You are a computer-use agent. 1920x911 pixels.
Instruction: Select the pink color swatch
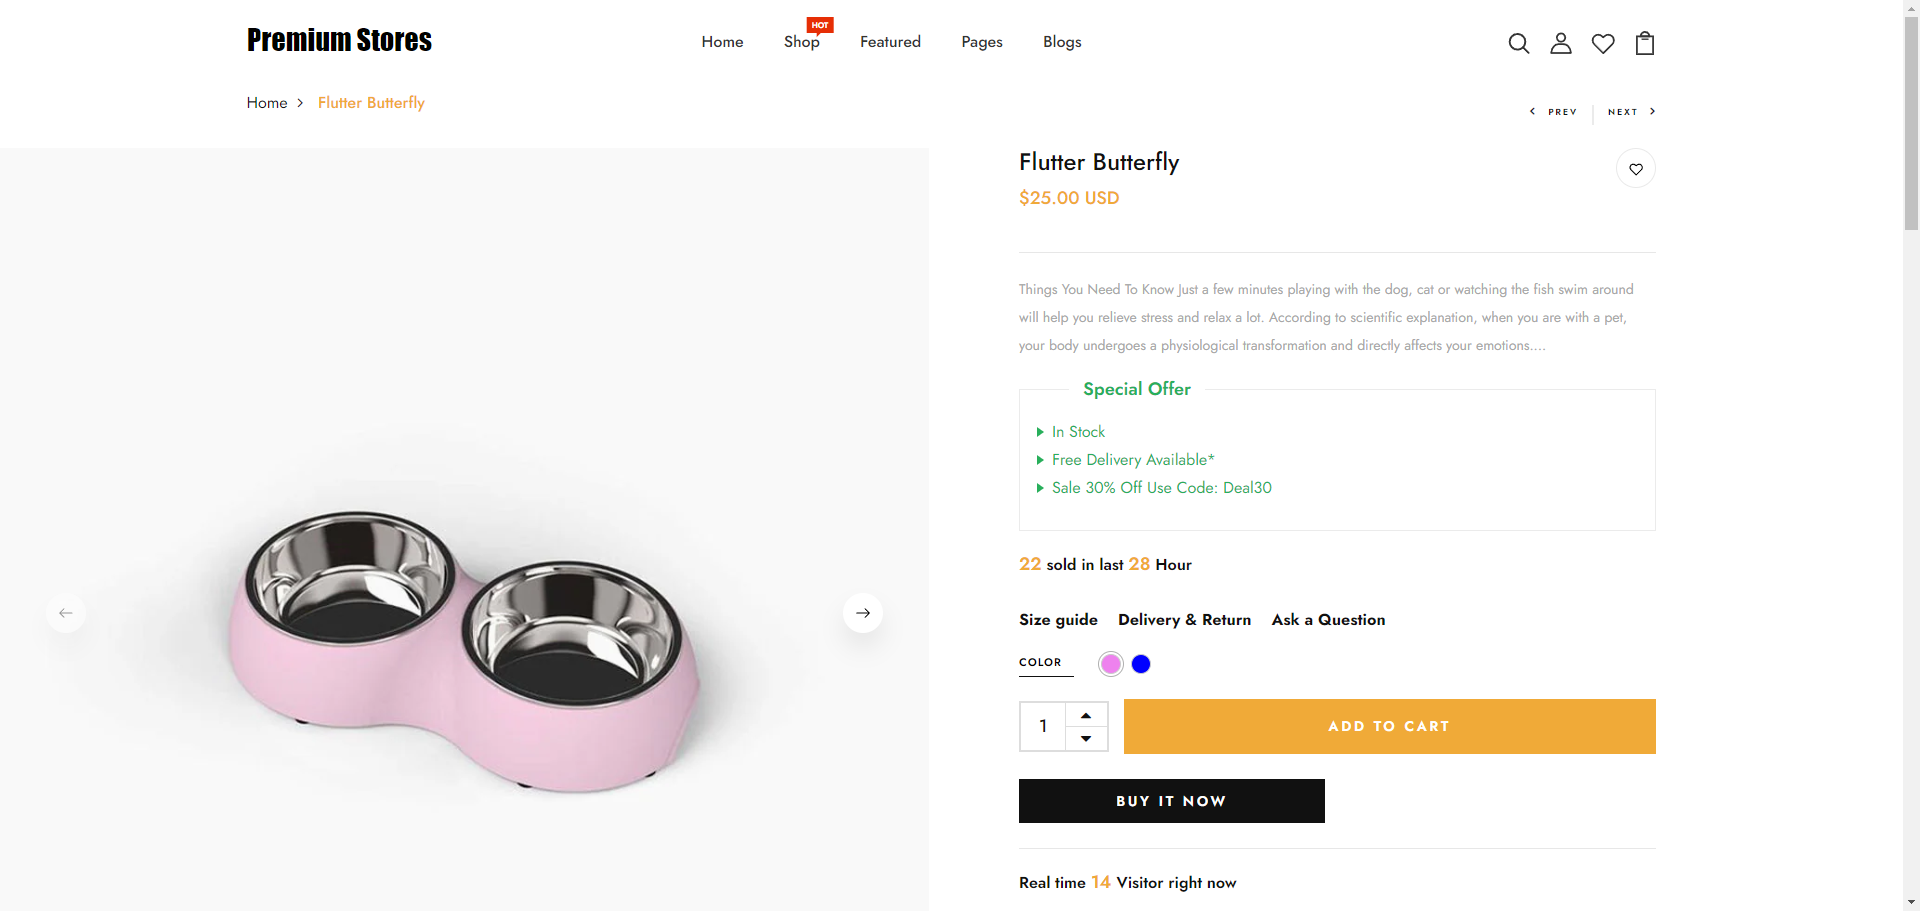[1110, 664]
